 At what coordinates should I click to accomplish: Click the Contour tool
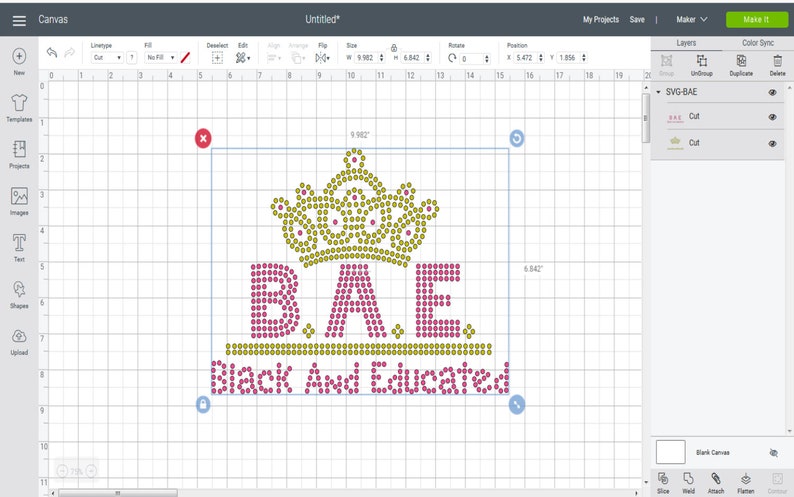777,483
